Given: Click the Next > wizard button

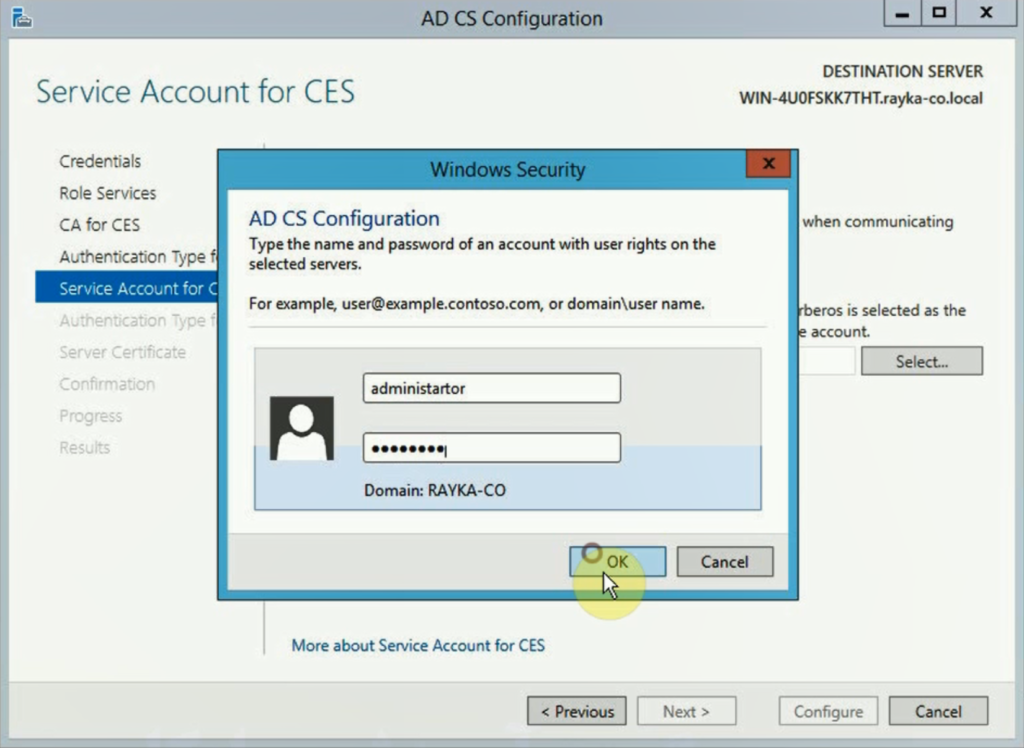Looking at the screenshot, I should (x=686, y=711).
